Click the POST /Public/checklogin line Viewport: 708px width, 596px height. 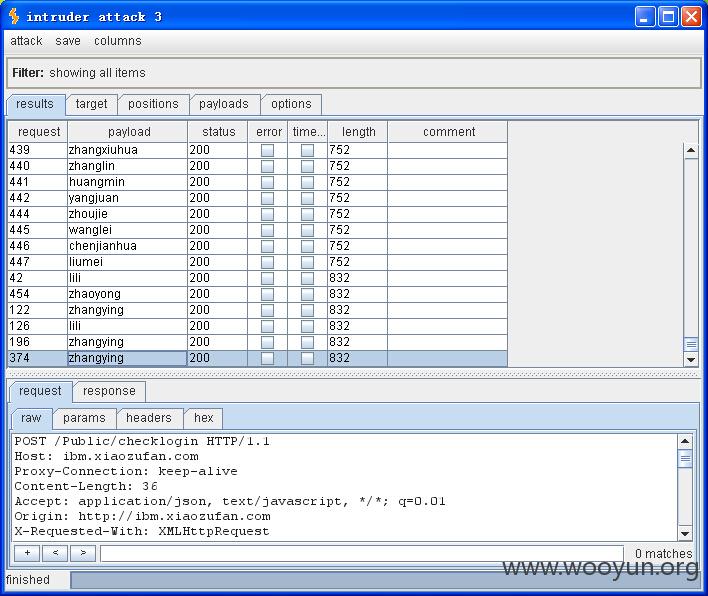tap(142, 441)
